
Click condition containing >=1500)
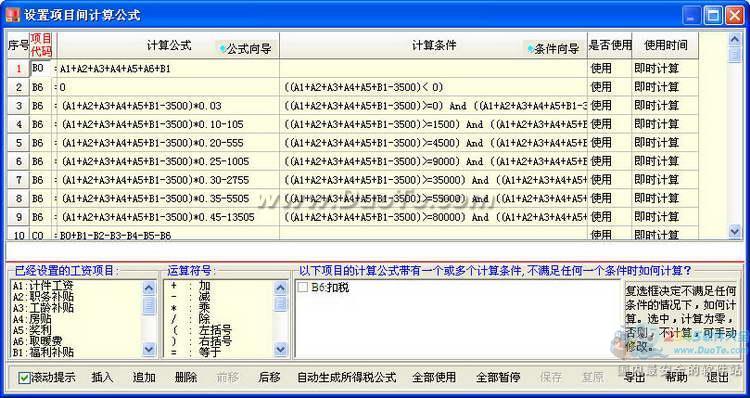[x=433, y=124]
